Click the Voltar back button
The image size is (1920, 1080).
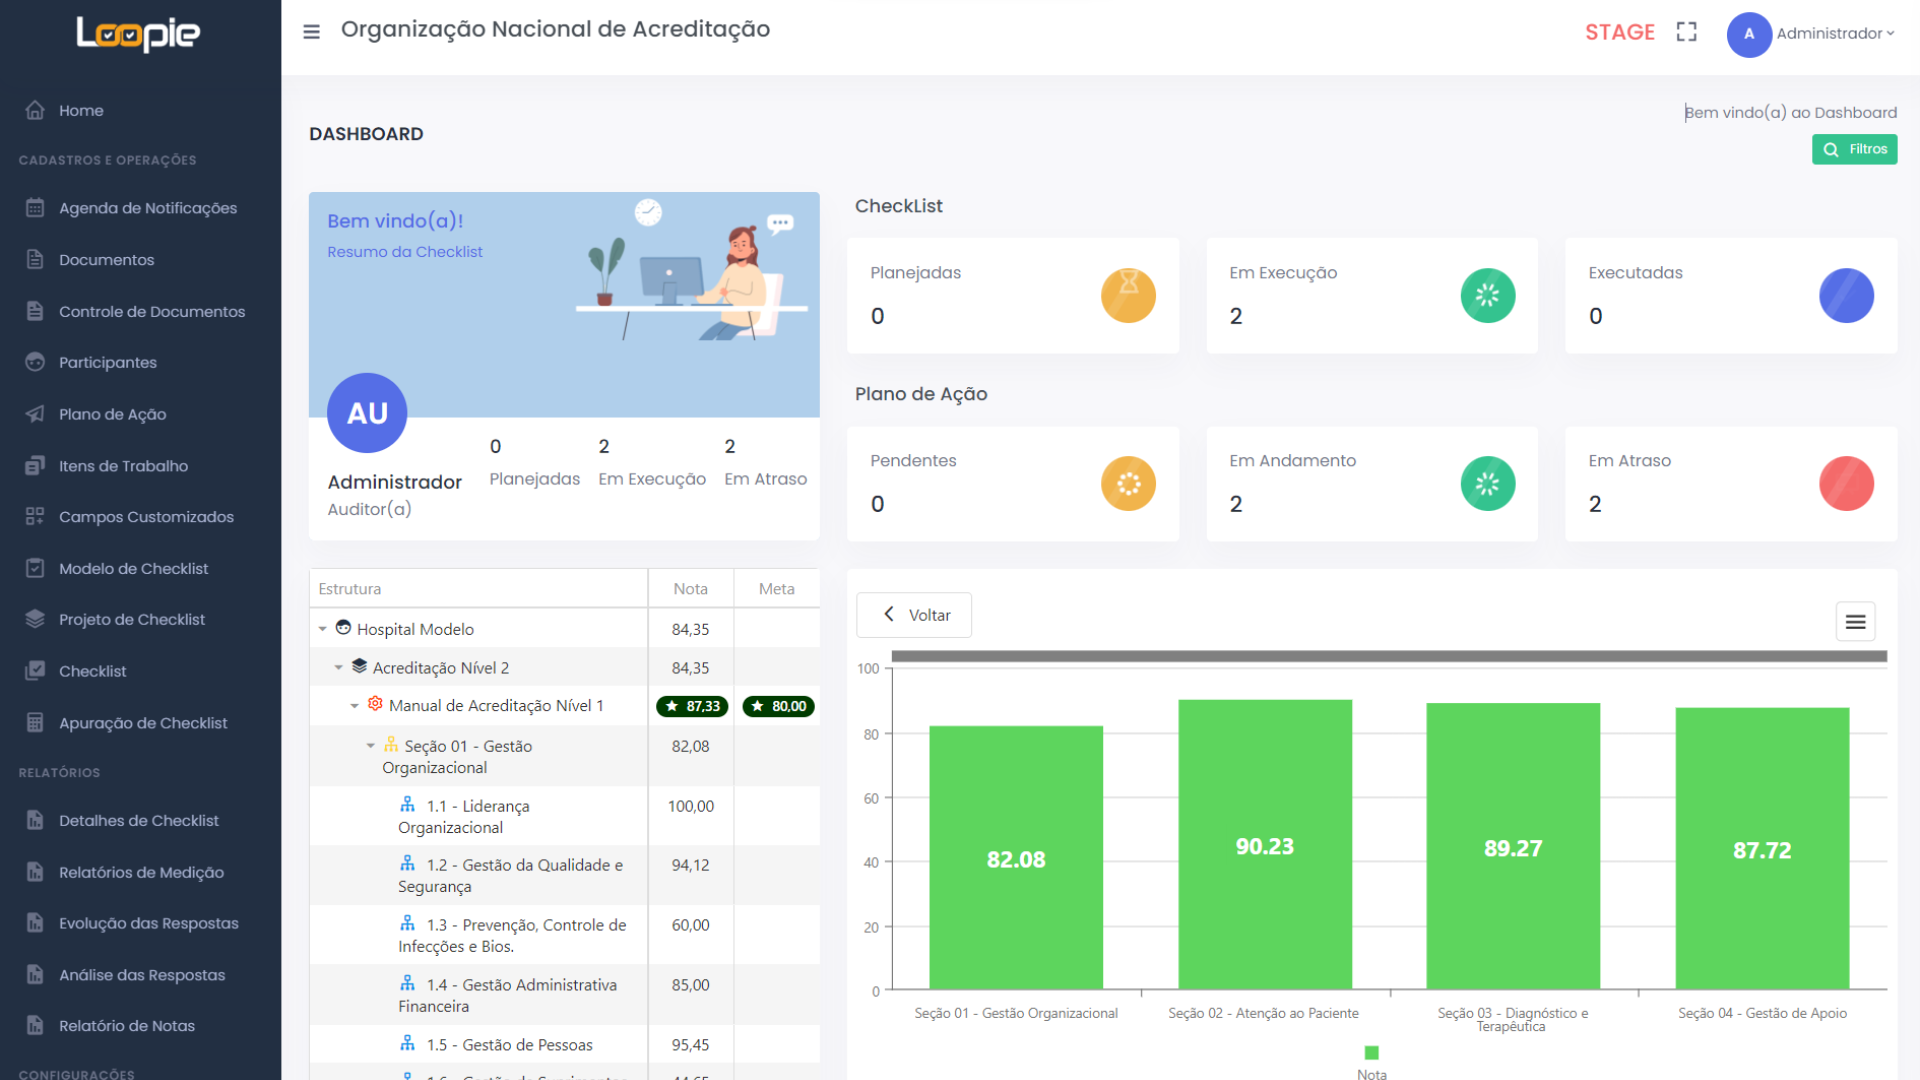click(914, 615)
